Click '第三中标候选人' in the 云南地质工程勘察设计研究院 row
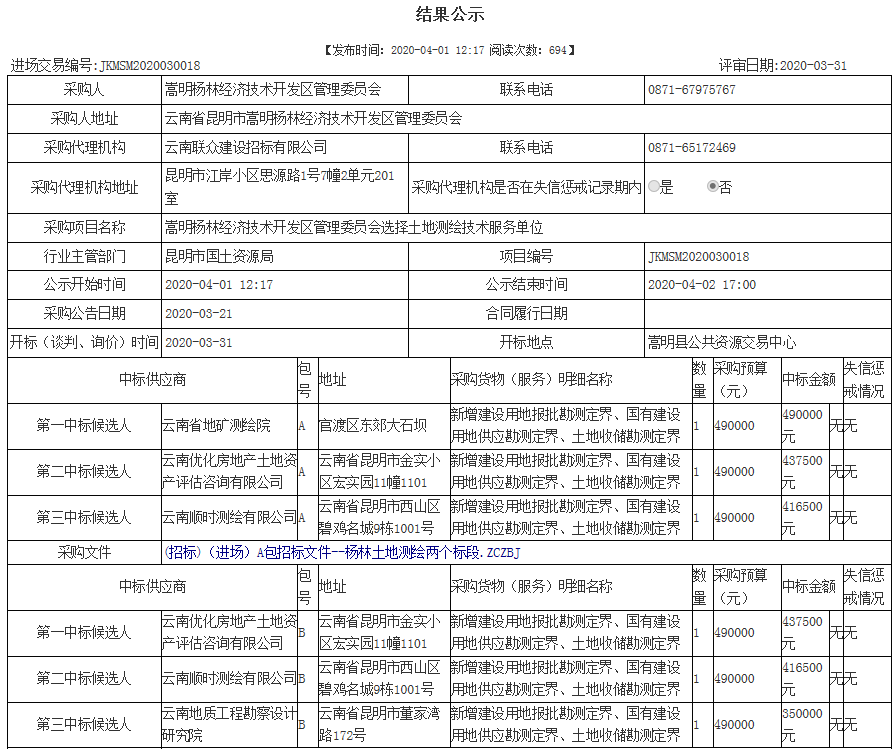892x749 pixels. 84,725
